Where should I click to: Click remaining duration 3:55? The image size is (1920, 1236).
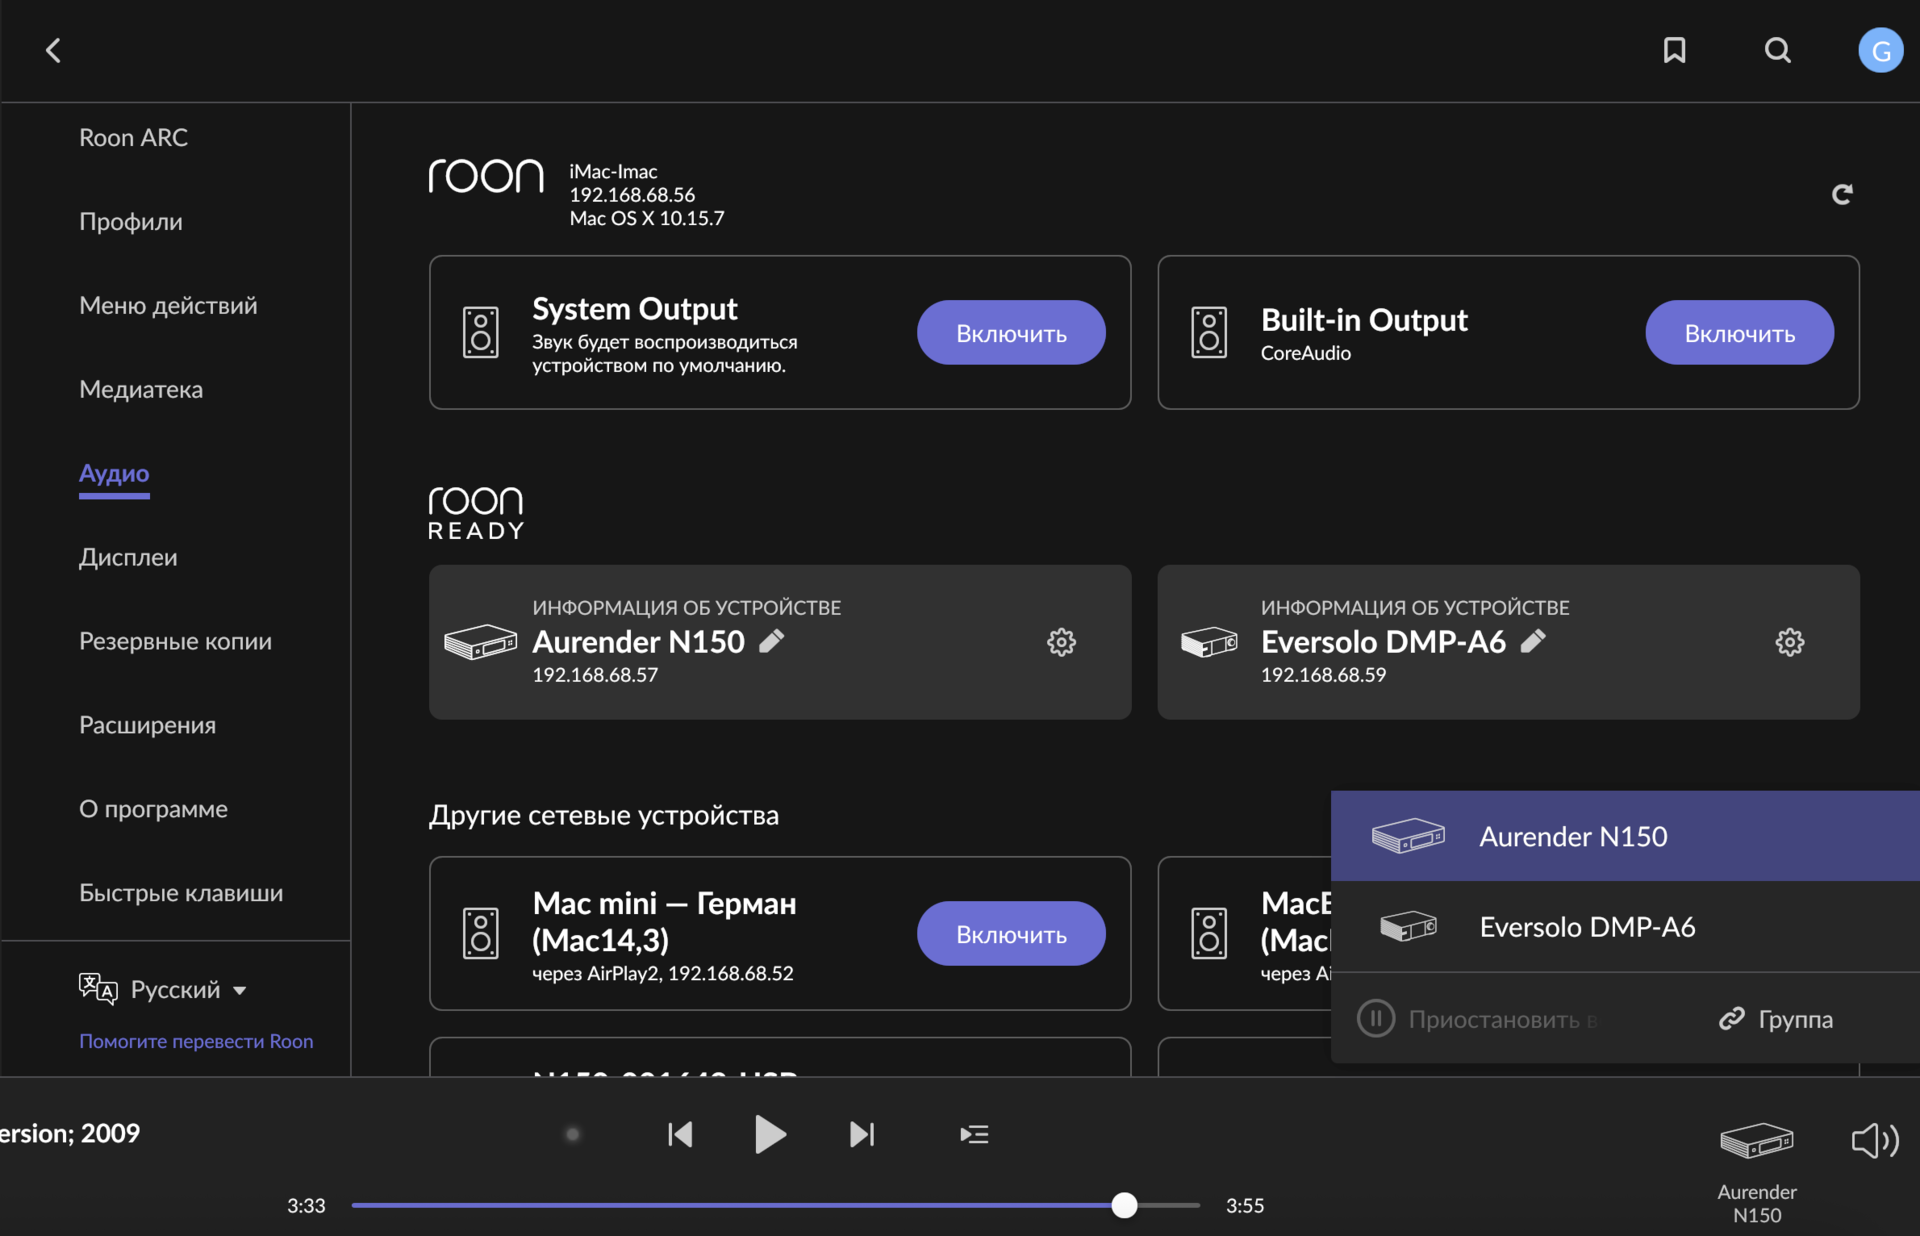[x=1245, y=1206]
